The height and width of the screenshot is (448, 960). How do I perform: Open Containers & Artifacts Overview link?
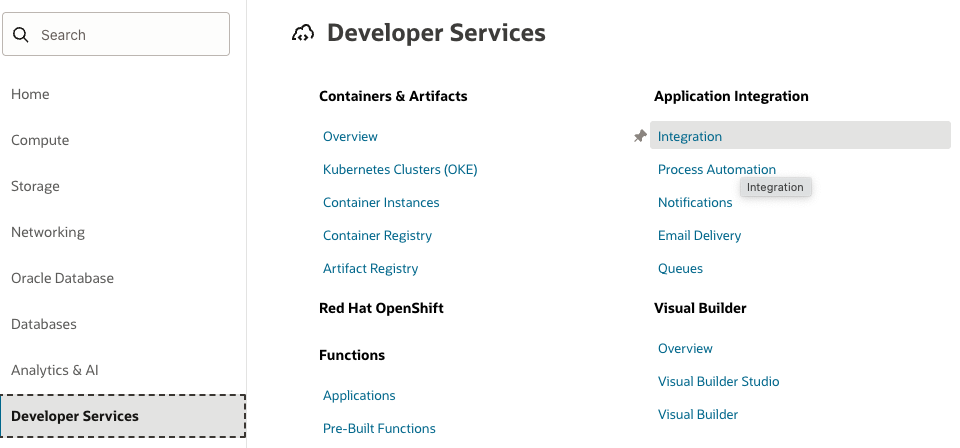click(x=350, y=136)
